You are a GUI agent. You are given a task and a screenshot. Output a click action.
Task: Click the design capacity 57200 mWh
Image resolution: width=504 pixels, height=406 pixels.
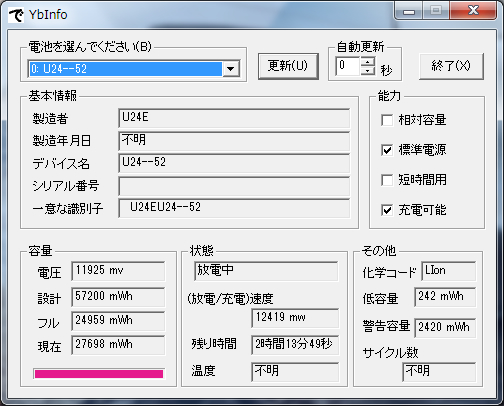pyautogui.click(x=118, y=297)
